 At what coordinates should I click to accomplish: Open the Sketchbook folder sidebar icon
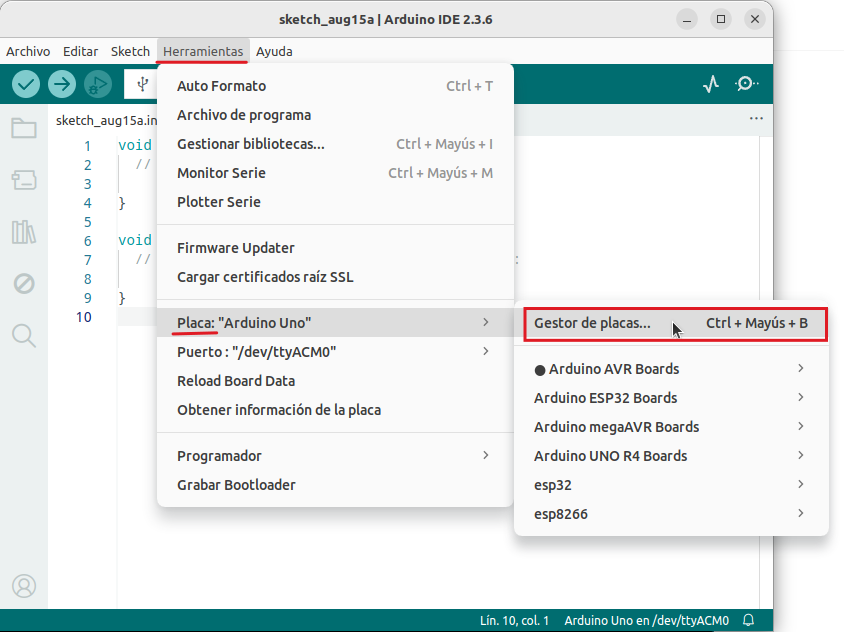24,128
